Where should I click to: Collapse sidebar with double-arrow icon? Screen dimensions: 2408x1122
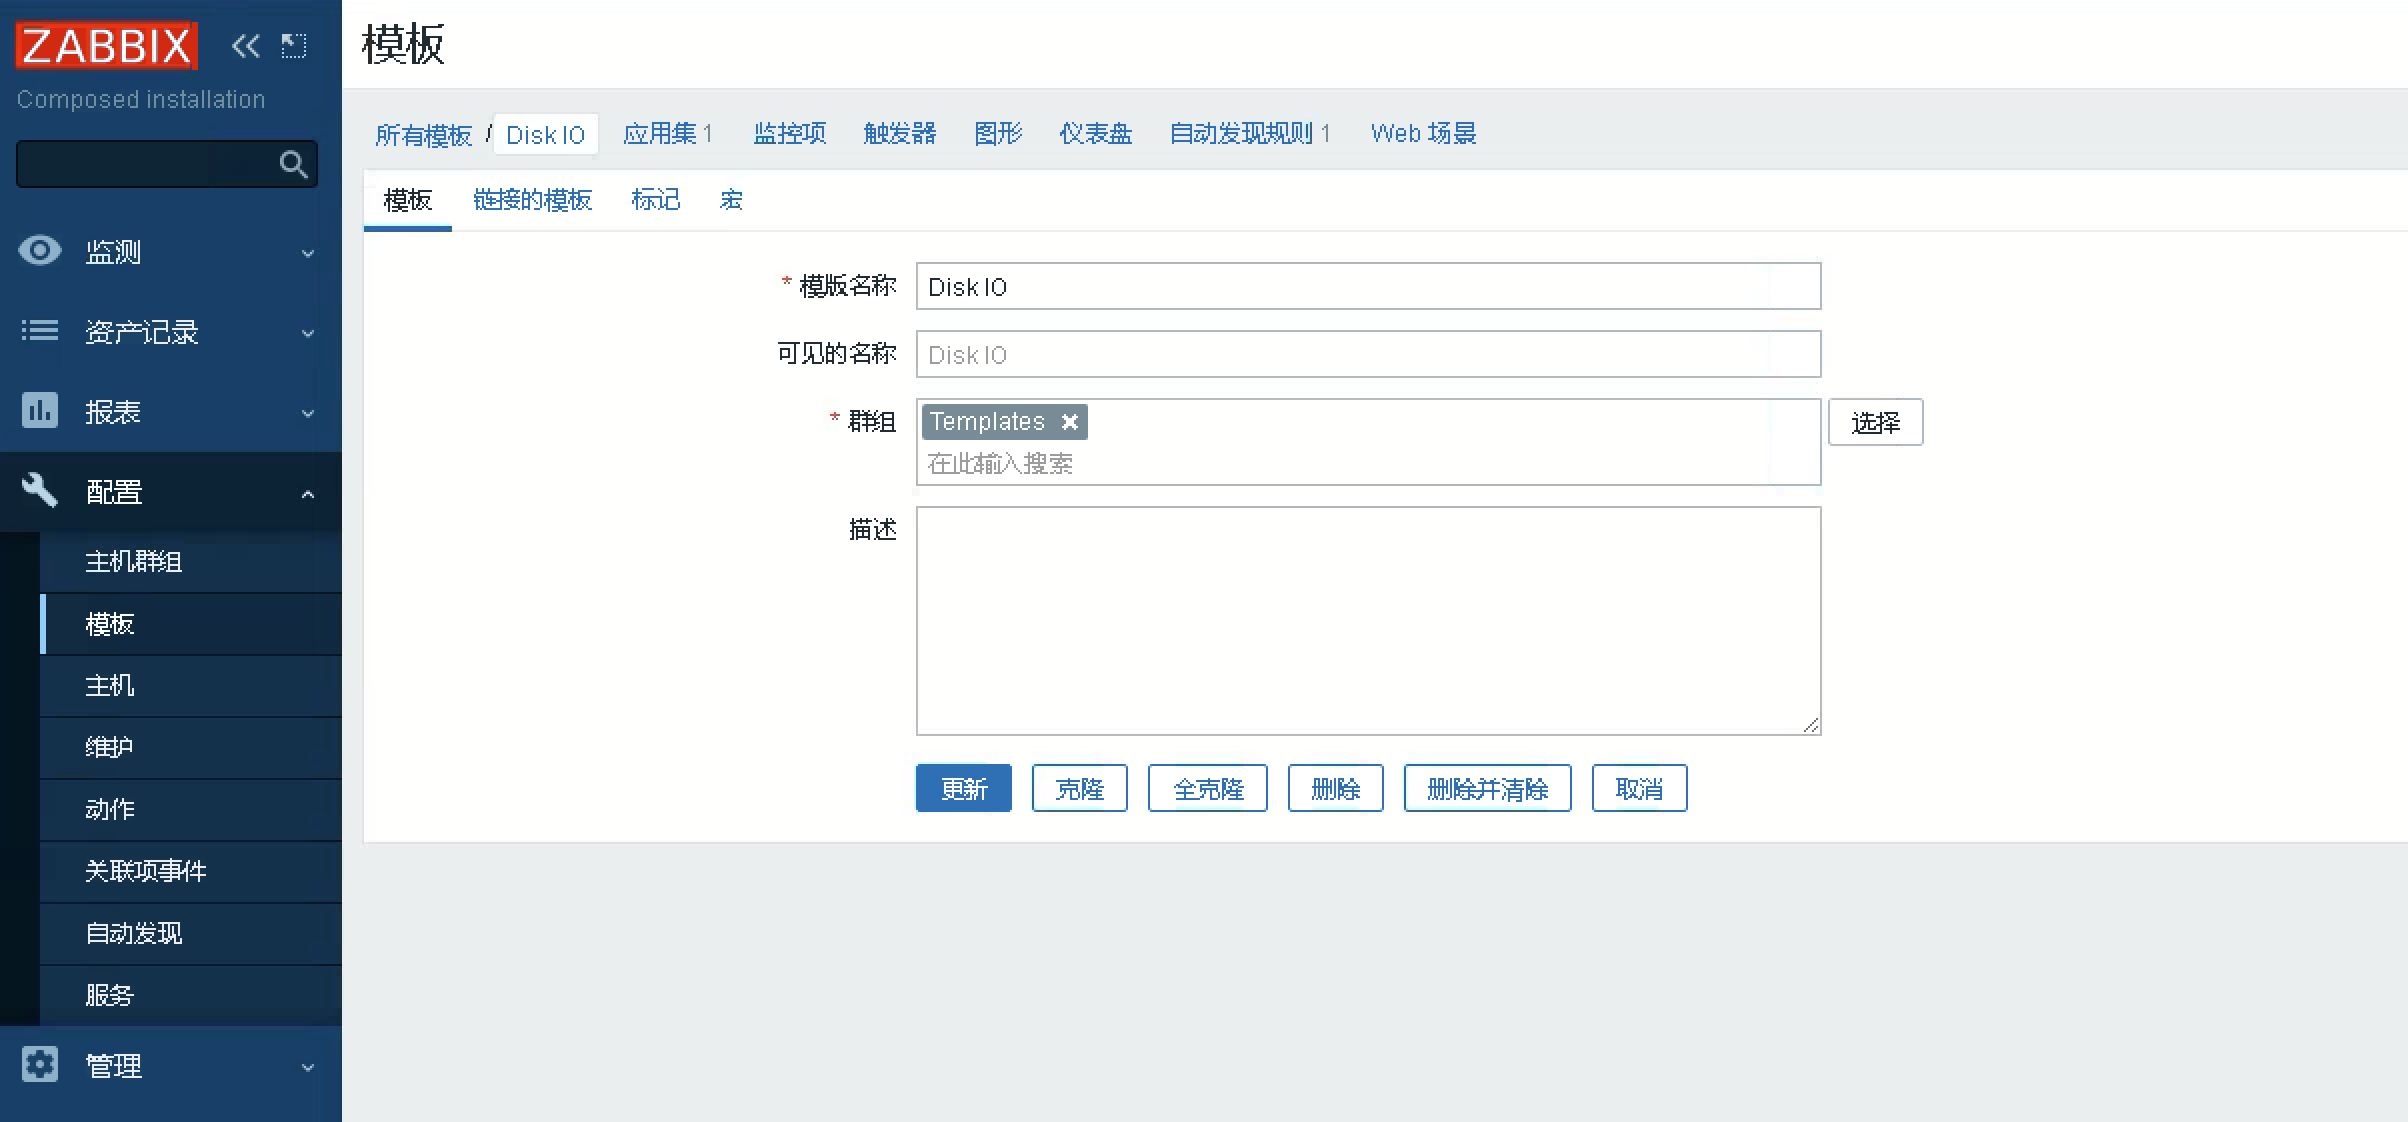click(x=245, y=46)
